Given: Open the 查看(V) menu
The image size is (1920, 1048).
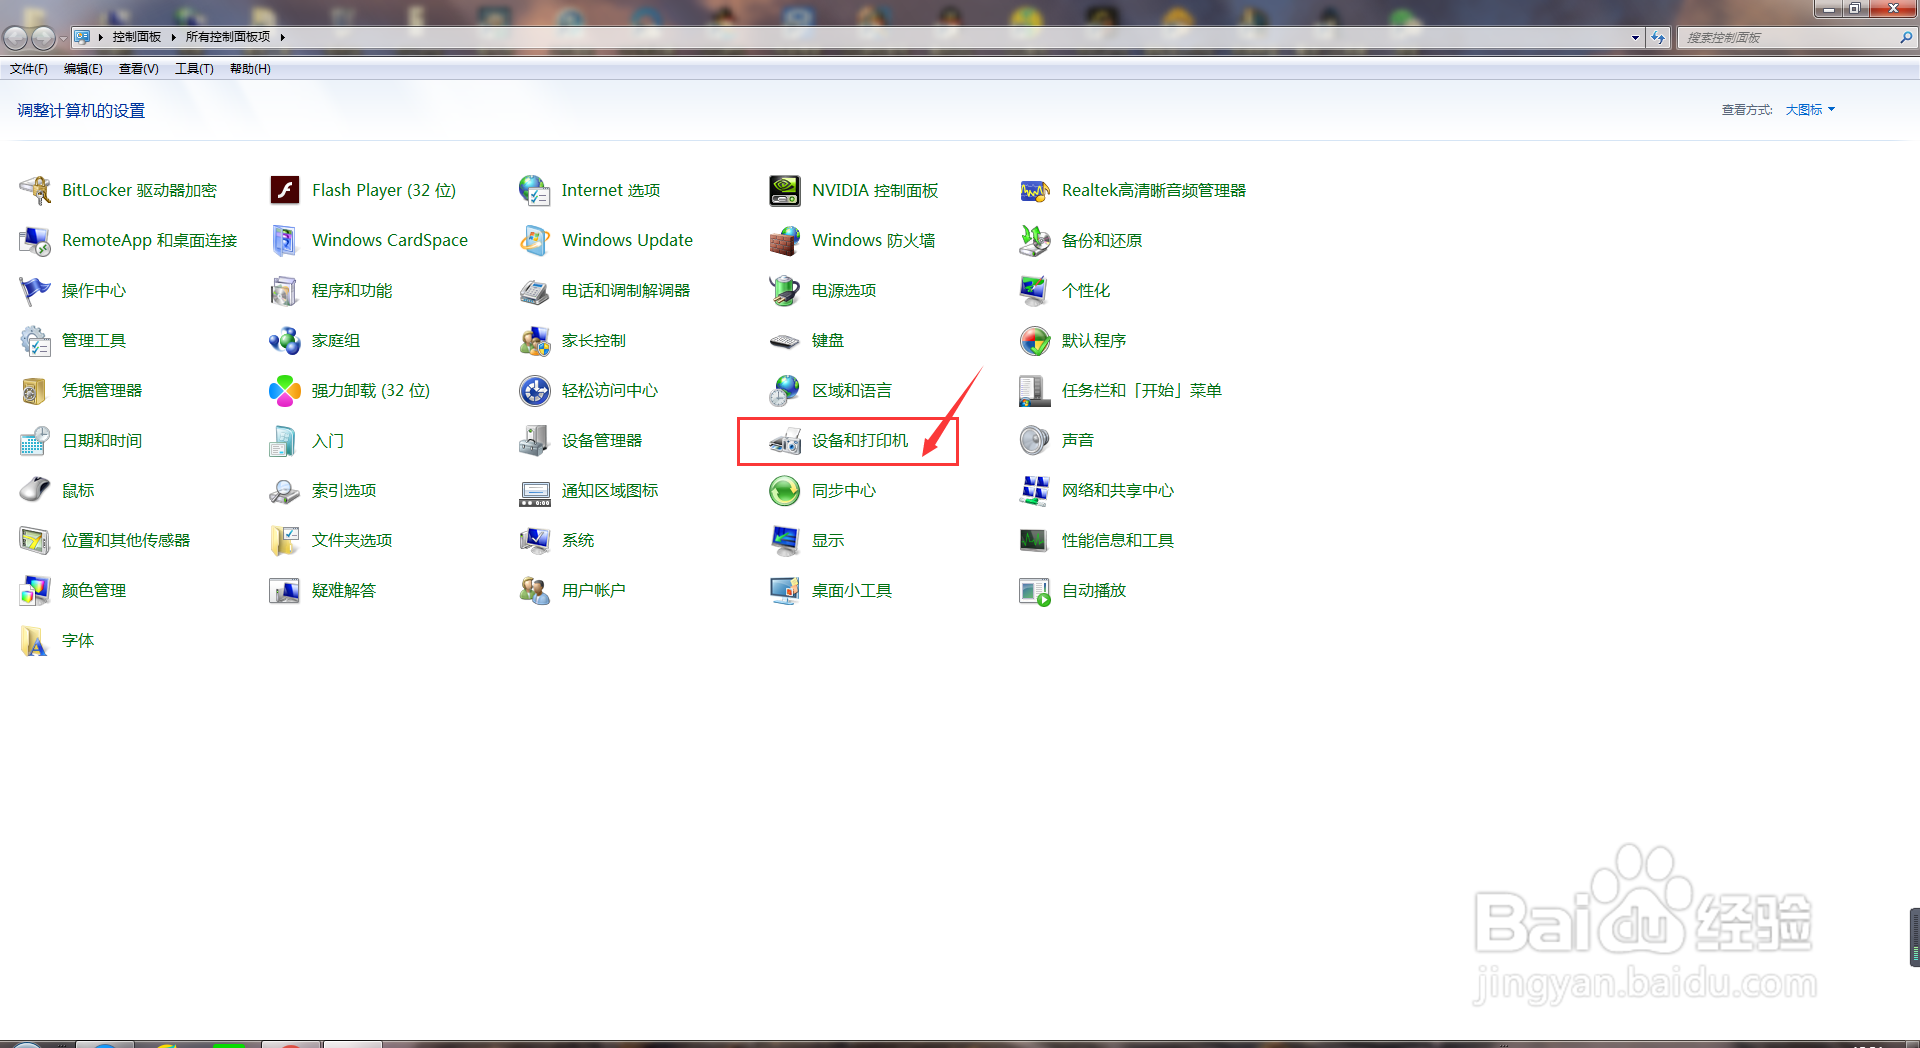Looking at the screenshot, I should 139,69.
